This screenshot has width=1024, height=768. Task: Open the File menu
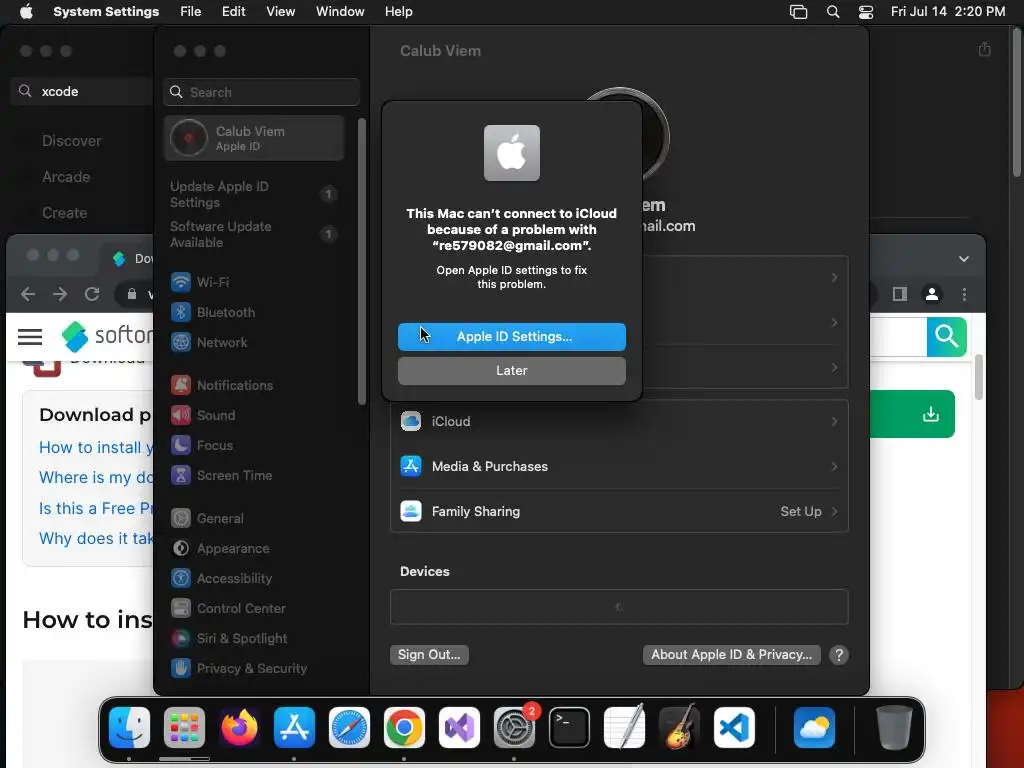tap(191, 12)
